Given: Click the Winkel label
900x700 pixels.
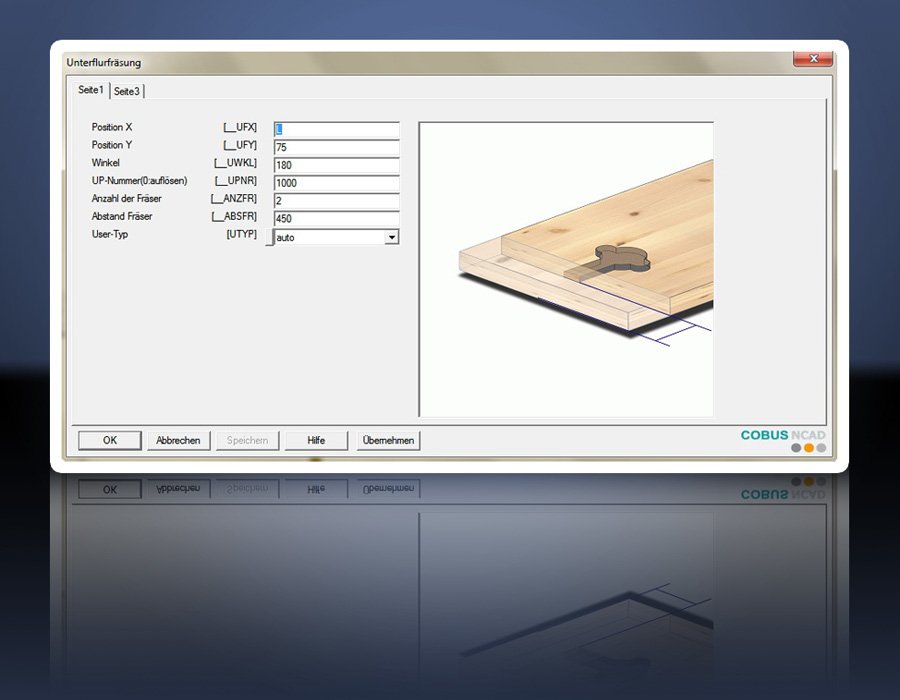Looking at the screenshot, I should (x=106, y=162).
